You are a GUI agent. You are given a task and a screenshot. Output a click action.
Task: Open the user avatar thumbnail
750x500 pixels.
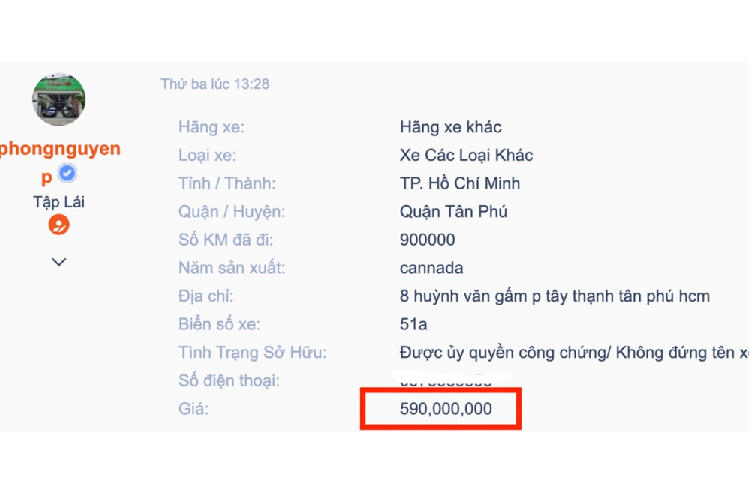[x=59, y=100]
